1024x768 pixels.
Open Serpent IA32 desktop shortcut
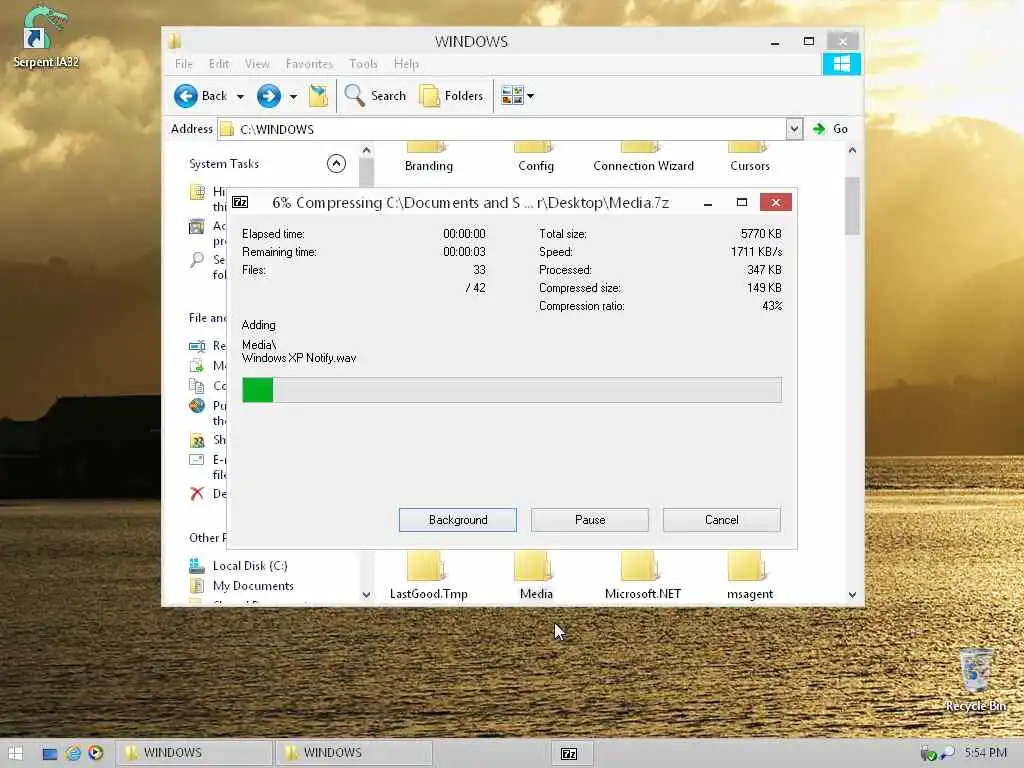46,37
